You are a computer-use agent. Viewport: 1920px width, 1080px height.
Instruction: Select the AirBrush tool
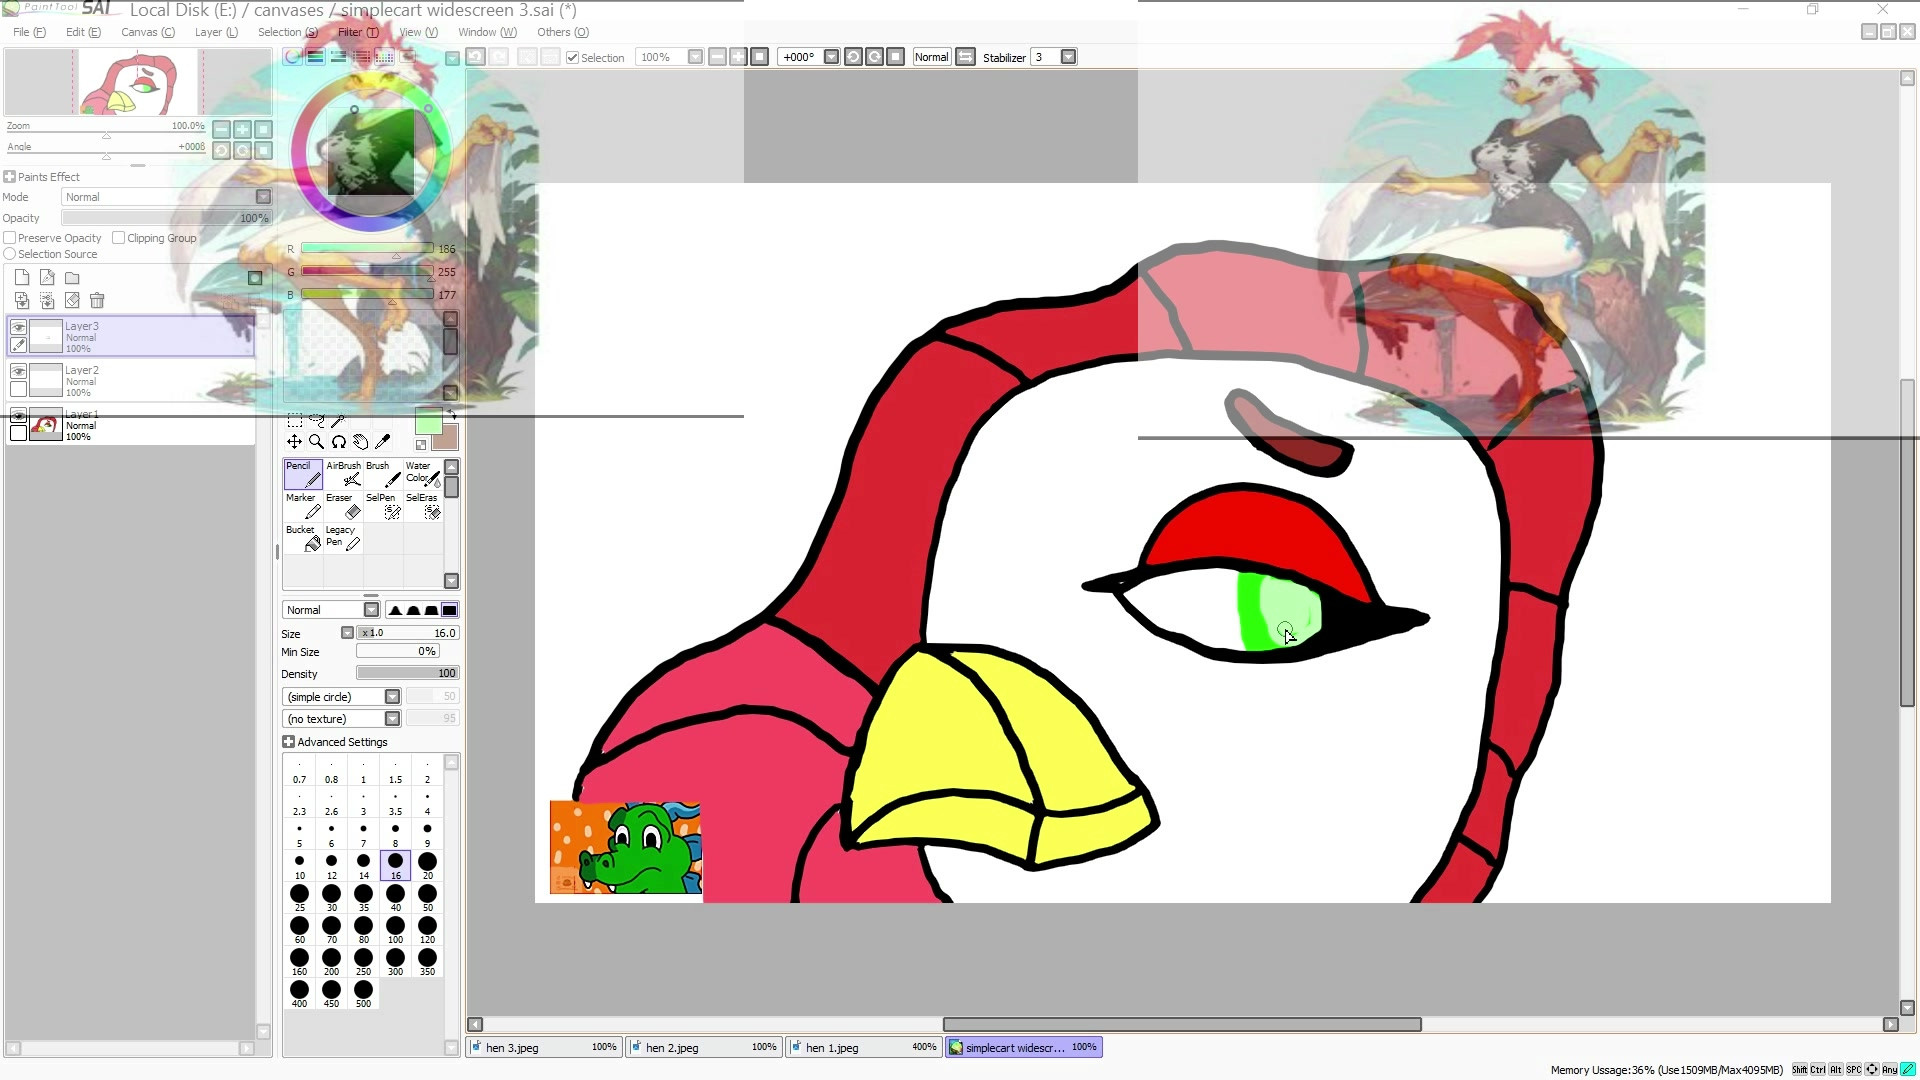[x=343, y=474]
